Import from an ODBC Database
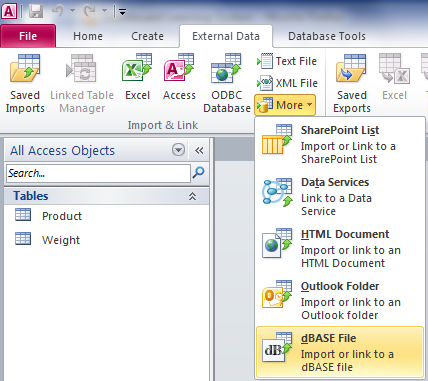The image size is (428, 381). tap(227, 83)
